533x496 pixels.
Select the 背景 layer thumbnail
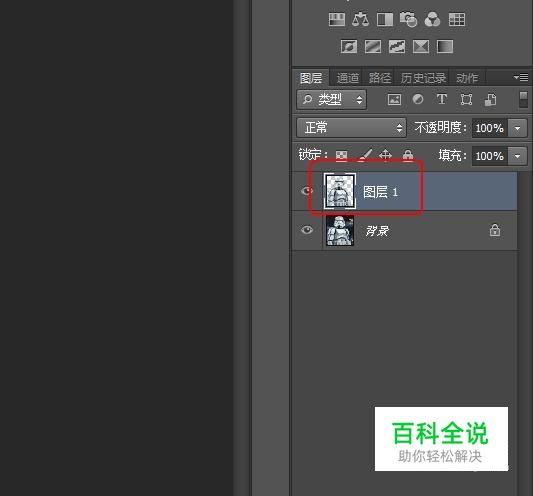(x=340, y=230)
